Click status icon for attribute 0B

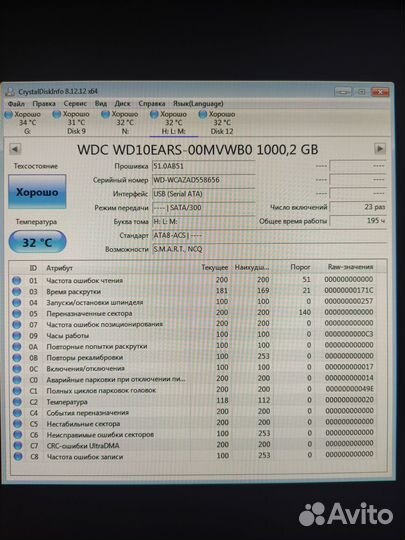pos(17,358)
